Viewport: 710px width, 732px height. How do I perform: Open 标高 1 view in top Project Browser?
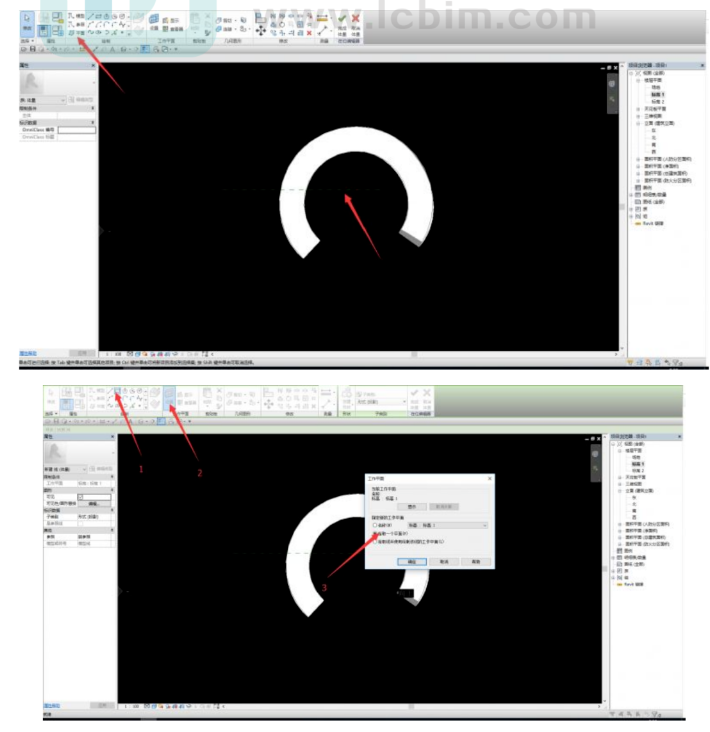pos(658,95)
